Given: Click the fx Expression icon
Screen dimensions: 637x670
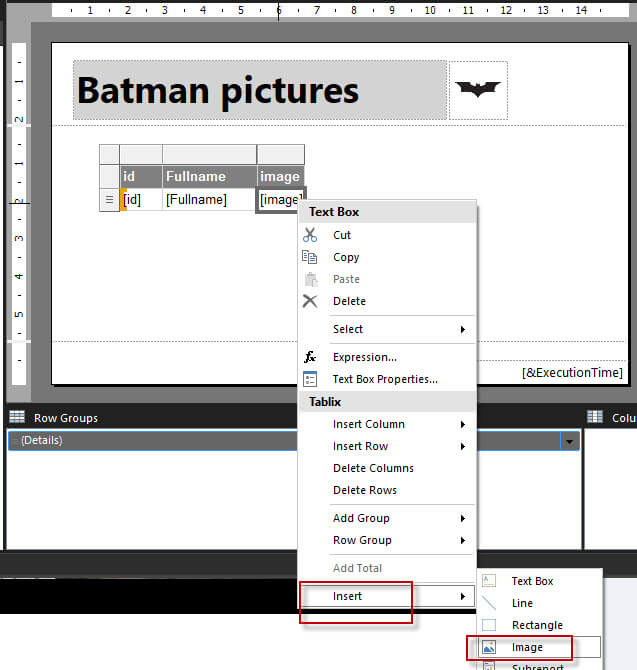Looking at the screenshot, I should point(310,357).
